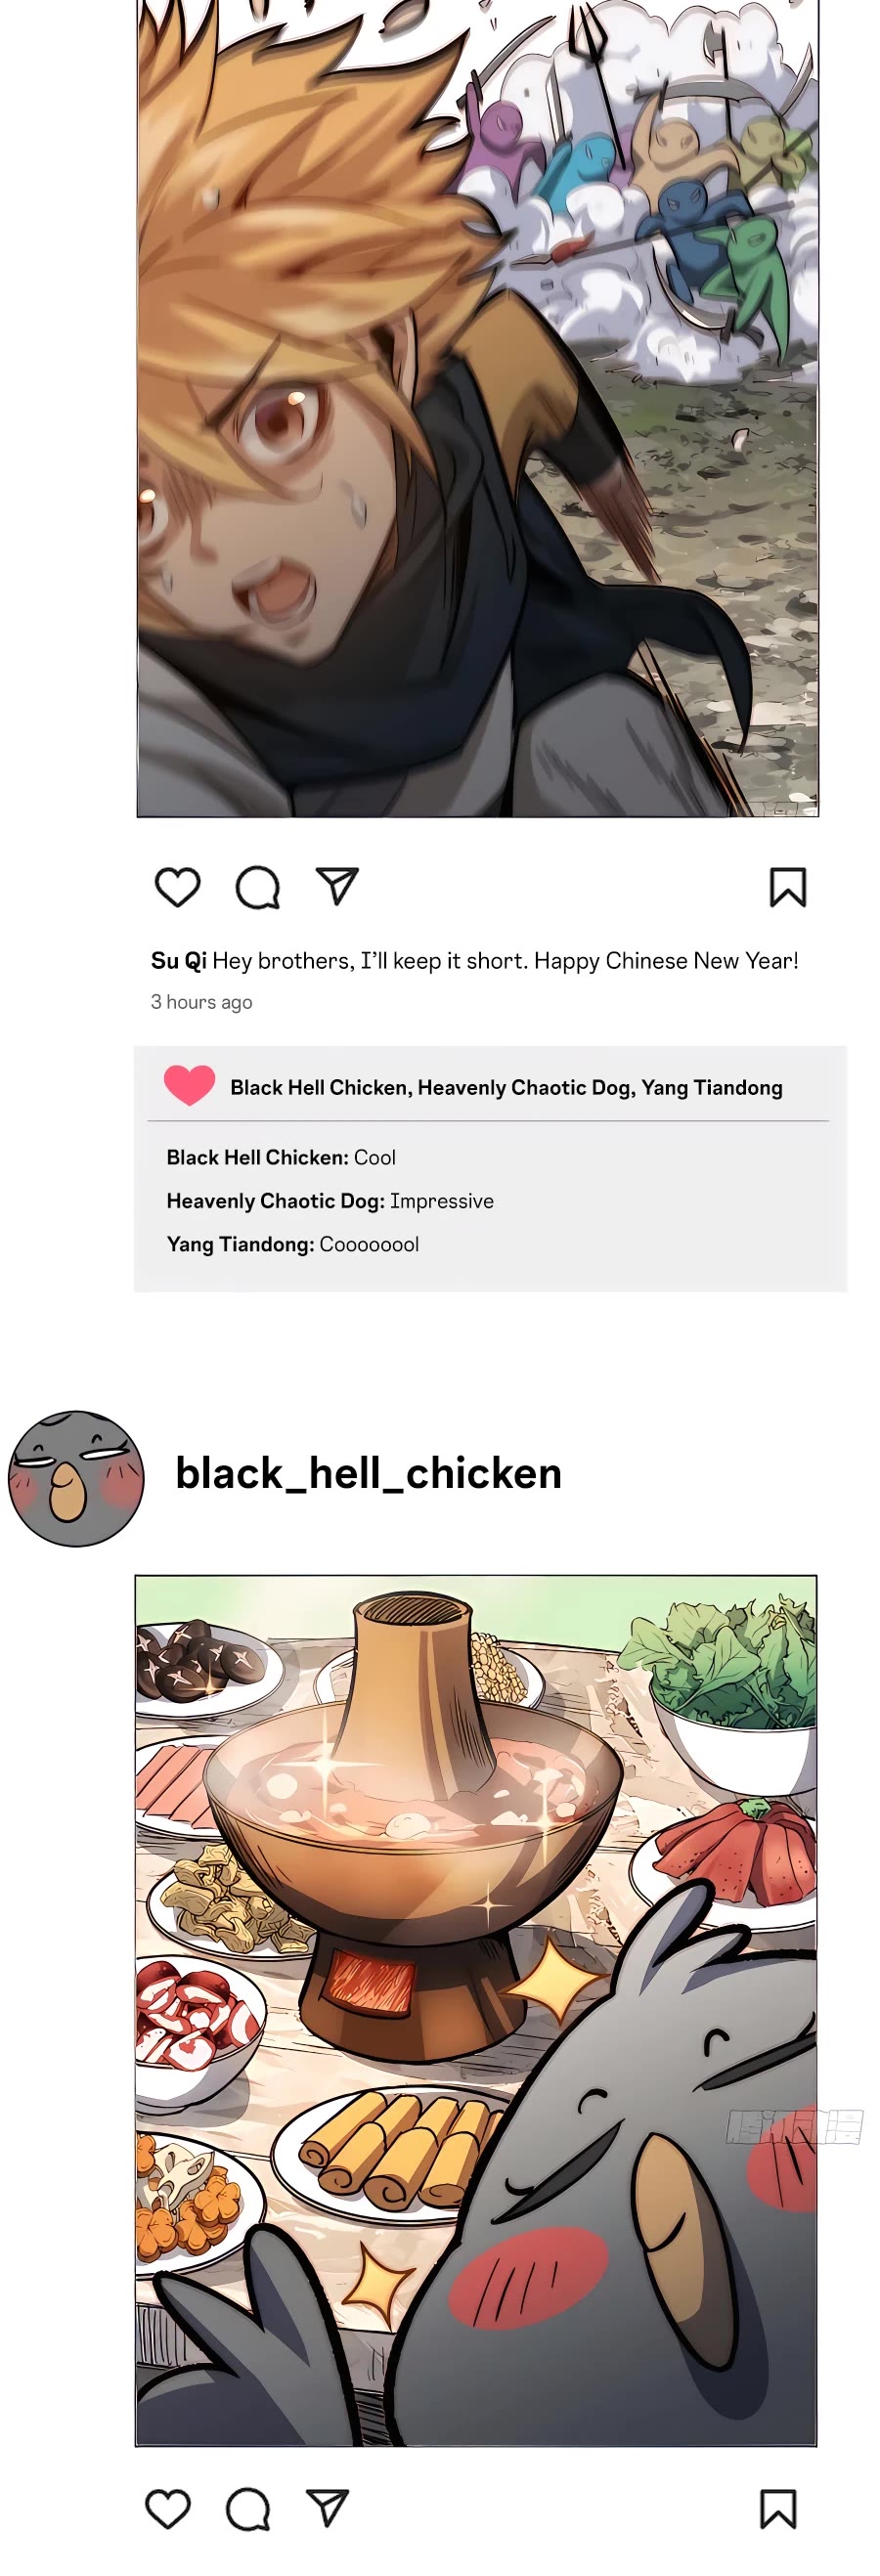Image resolution: width=880 pixels, height=2576 pixels.
Task: Open black_hell_chicken's profile avatar
Action: [x=76, y=1478]
